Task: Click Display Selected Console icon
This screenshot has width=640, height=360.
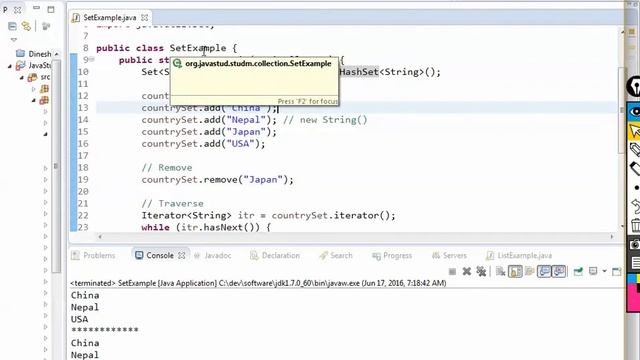Action: (593, 271)
